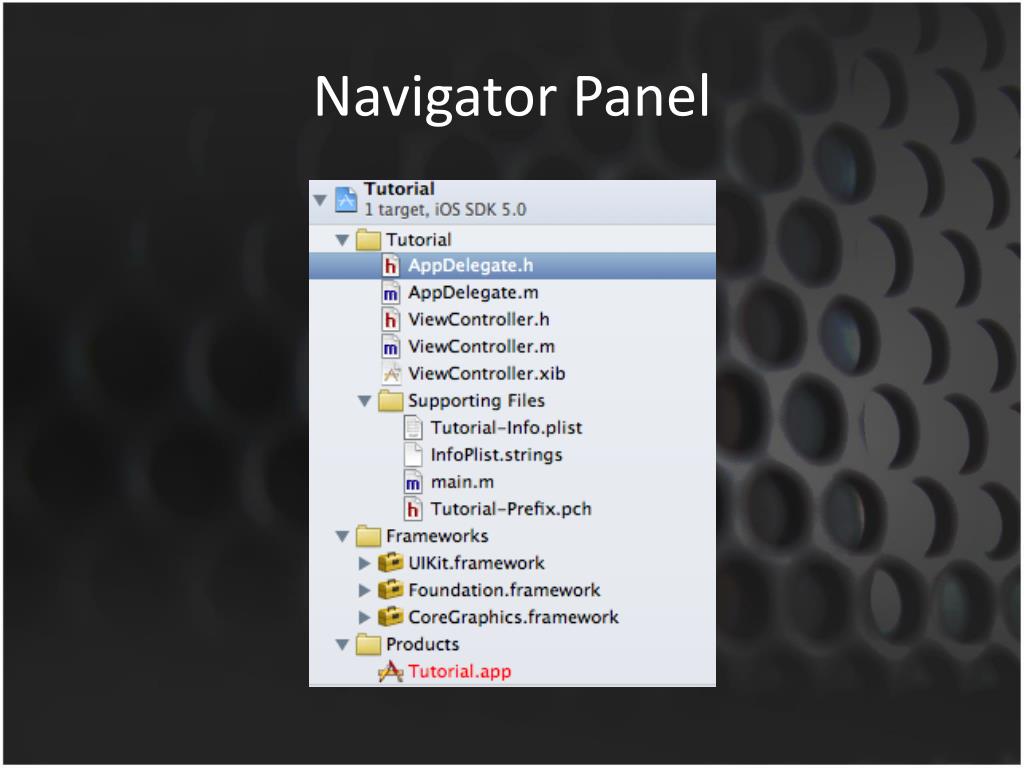This screenshot has height=768, width=1024.
Task: Select UIKit.framework label
Action: (x=476, y=563)
